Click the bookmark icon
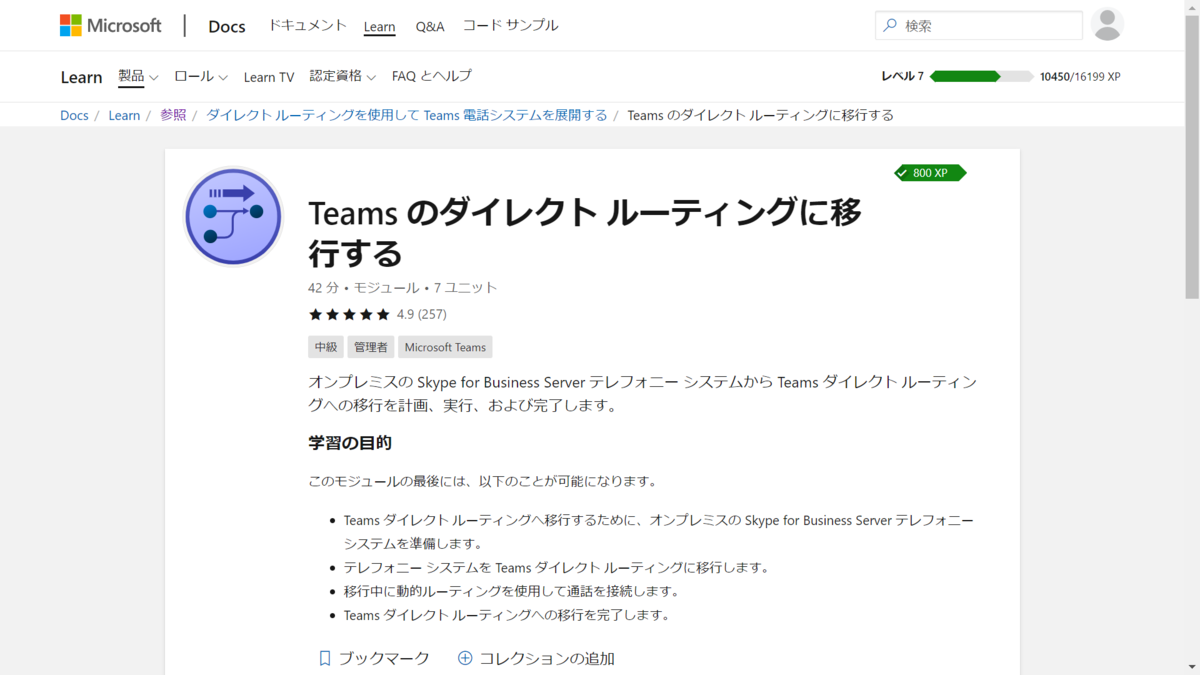The width and height of the screenshot is (1200, 675). pyautogui.click(x=324, y=658)
